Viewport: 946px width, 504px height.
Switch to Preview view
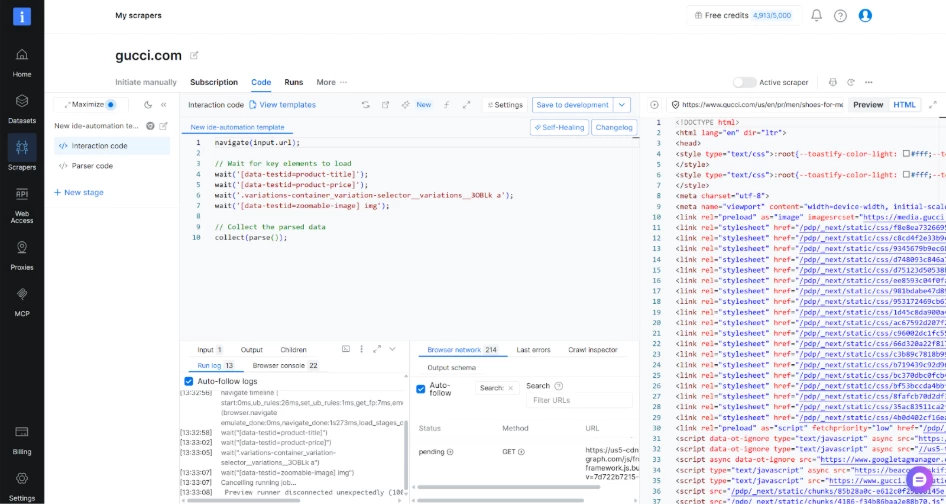[x=868, y=104]
